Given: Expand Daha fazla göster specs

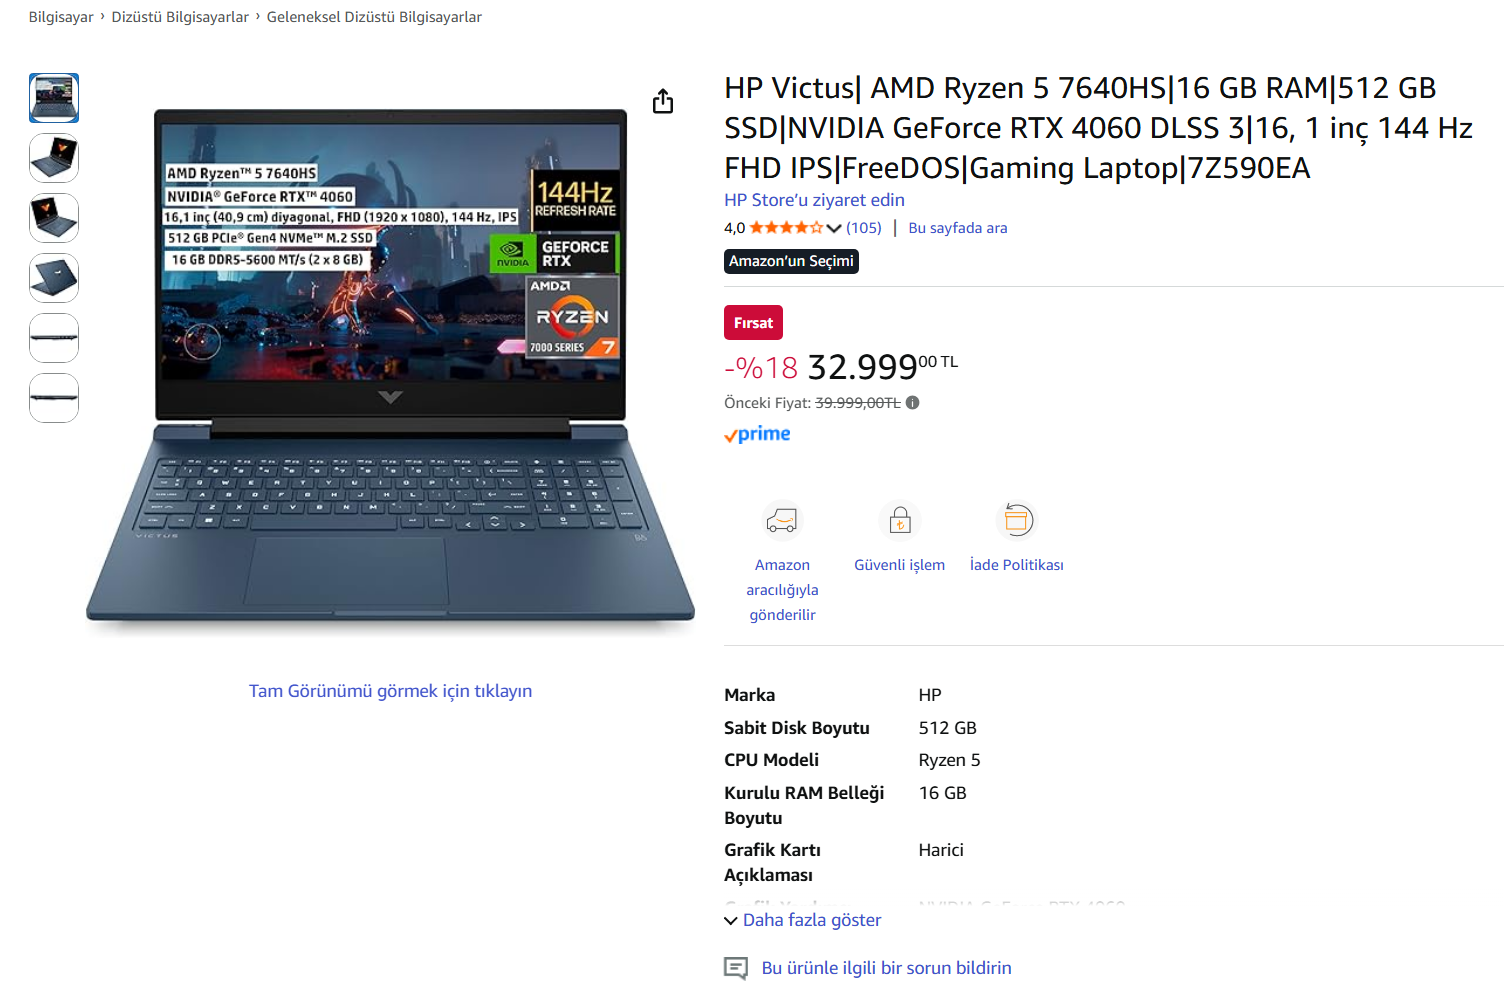Looking at the screenshot, I should coord(803,920).
